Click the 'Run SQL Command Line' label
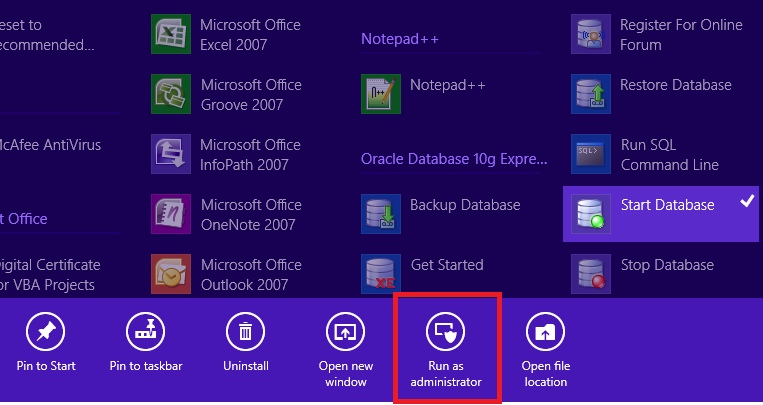763x405 pixels. point(670,154)
